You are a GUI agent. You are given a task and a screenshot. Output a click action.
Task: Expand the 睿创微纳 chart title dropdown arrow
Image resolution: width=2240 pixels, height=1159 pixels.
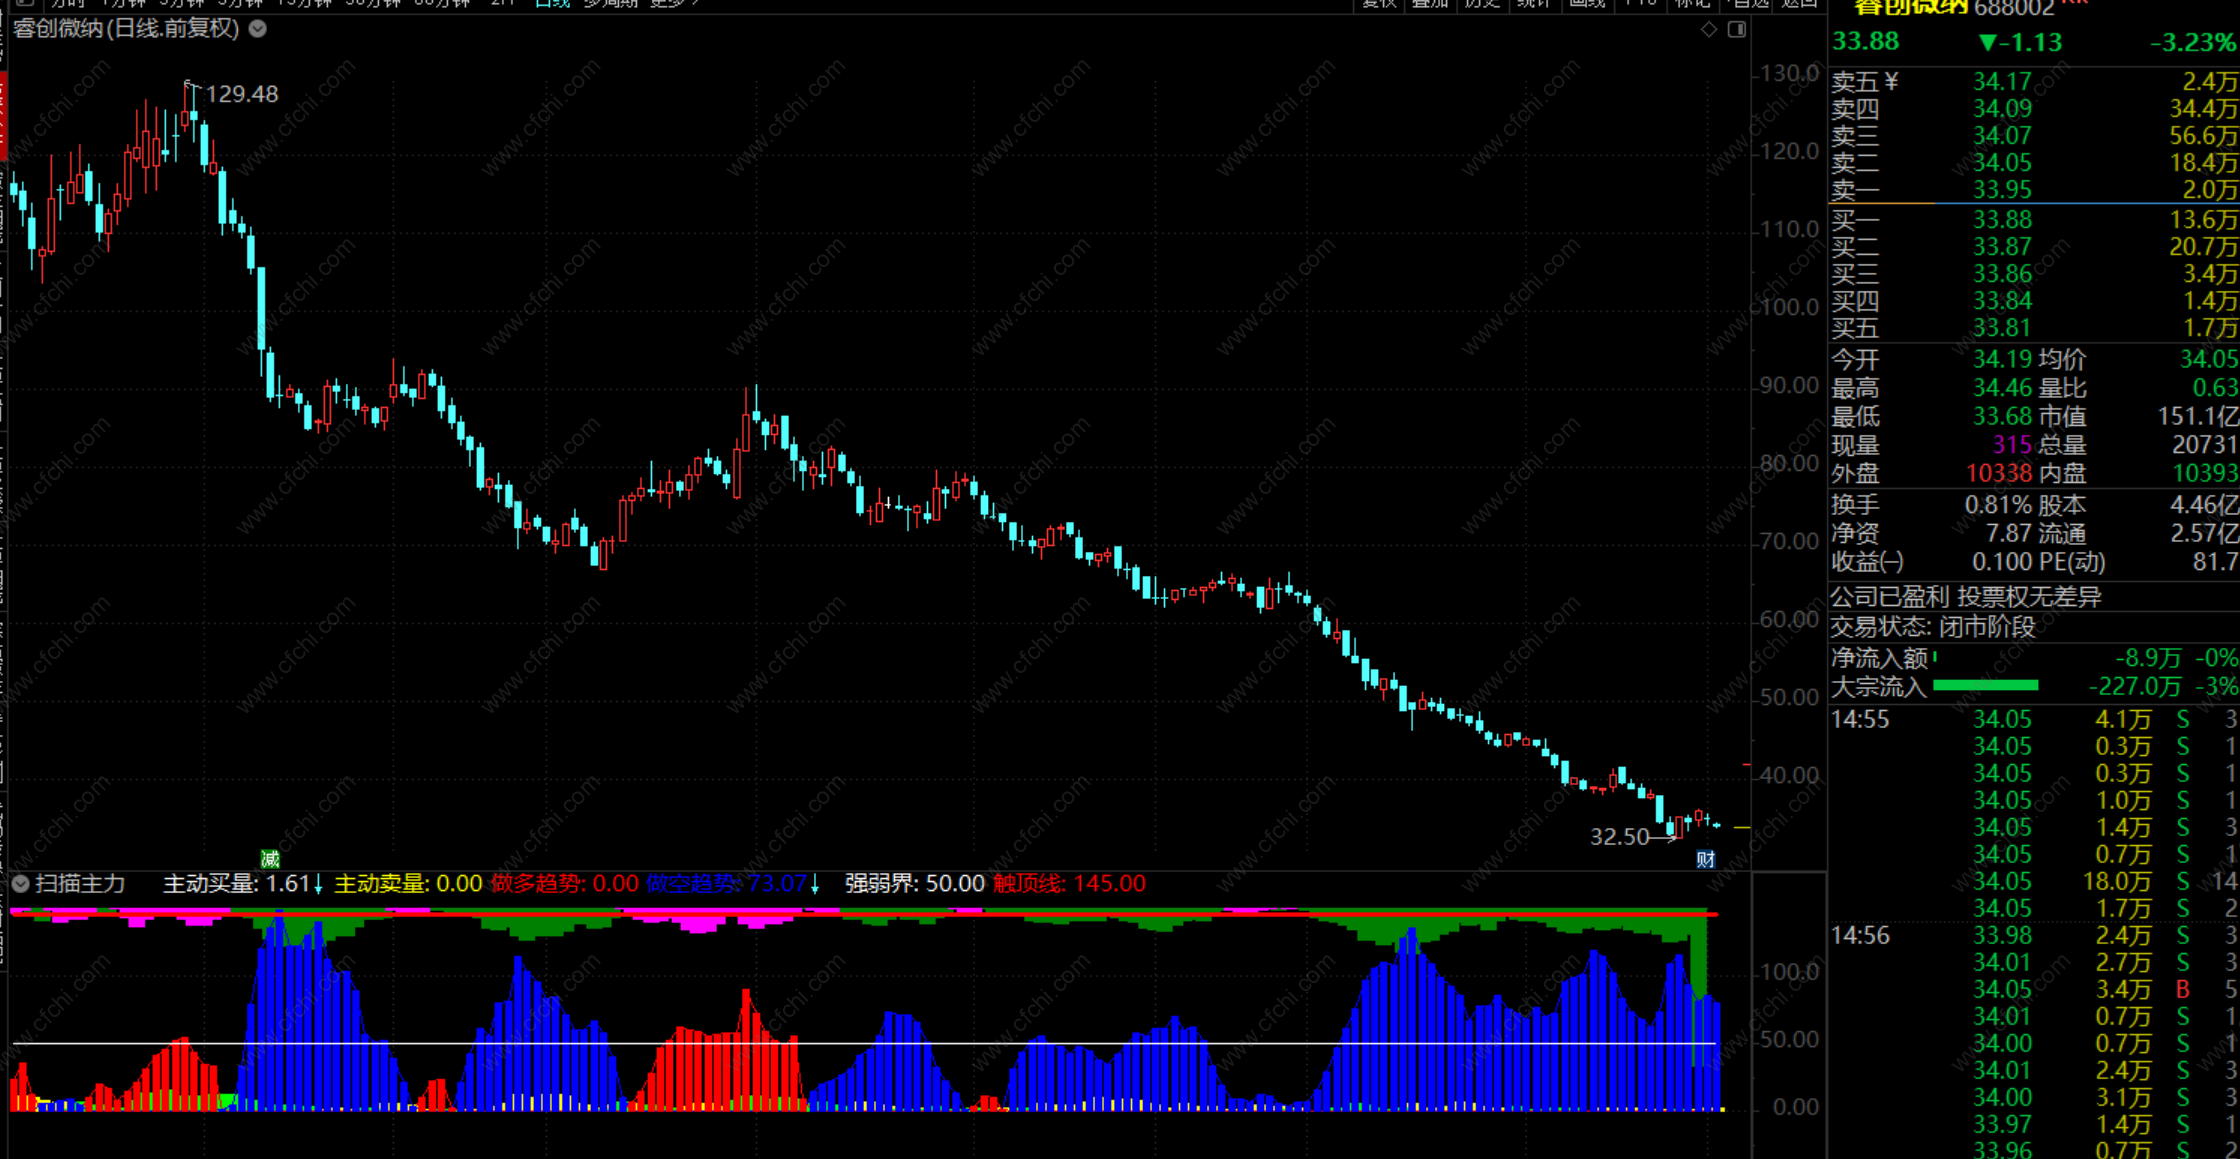coord(258,29)
